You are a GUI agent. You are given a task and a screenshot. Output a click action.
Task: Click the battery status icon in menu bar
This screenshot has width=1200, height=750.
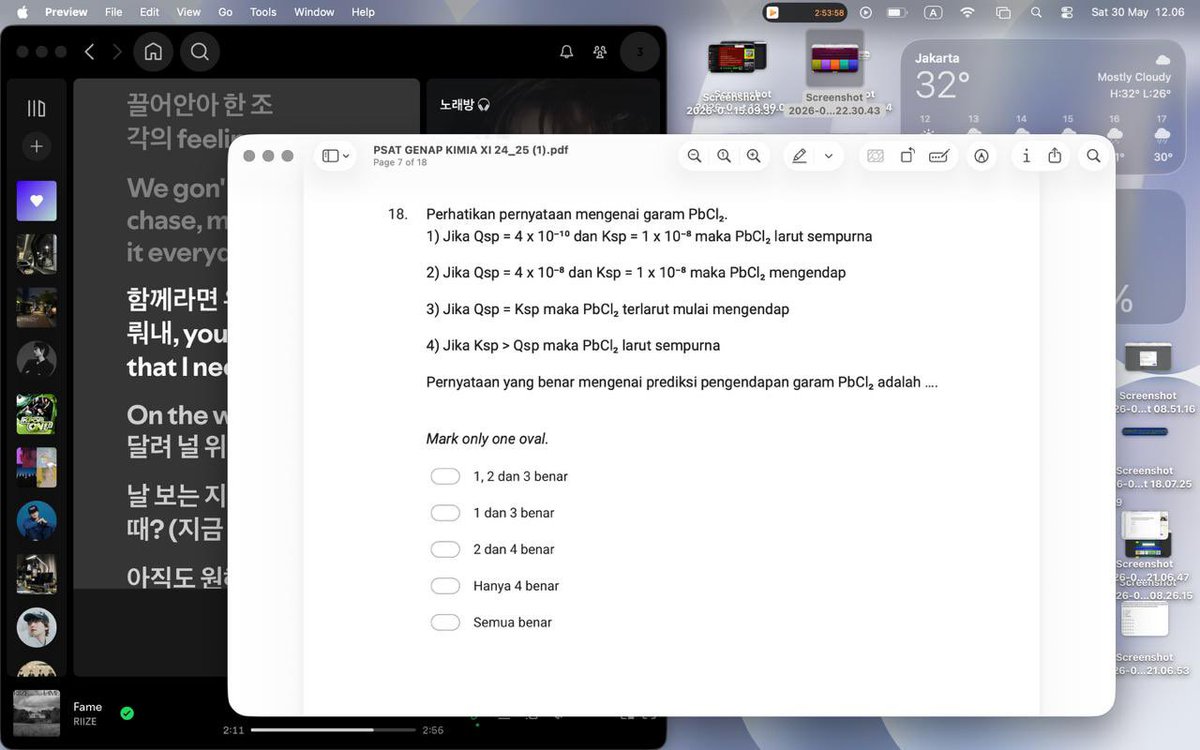pyautogui.click(x=897, y=12)
